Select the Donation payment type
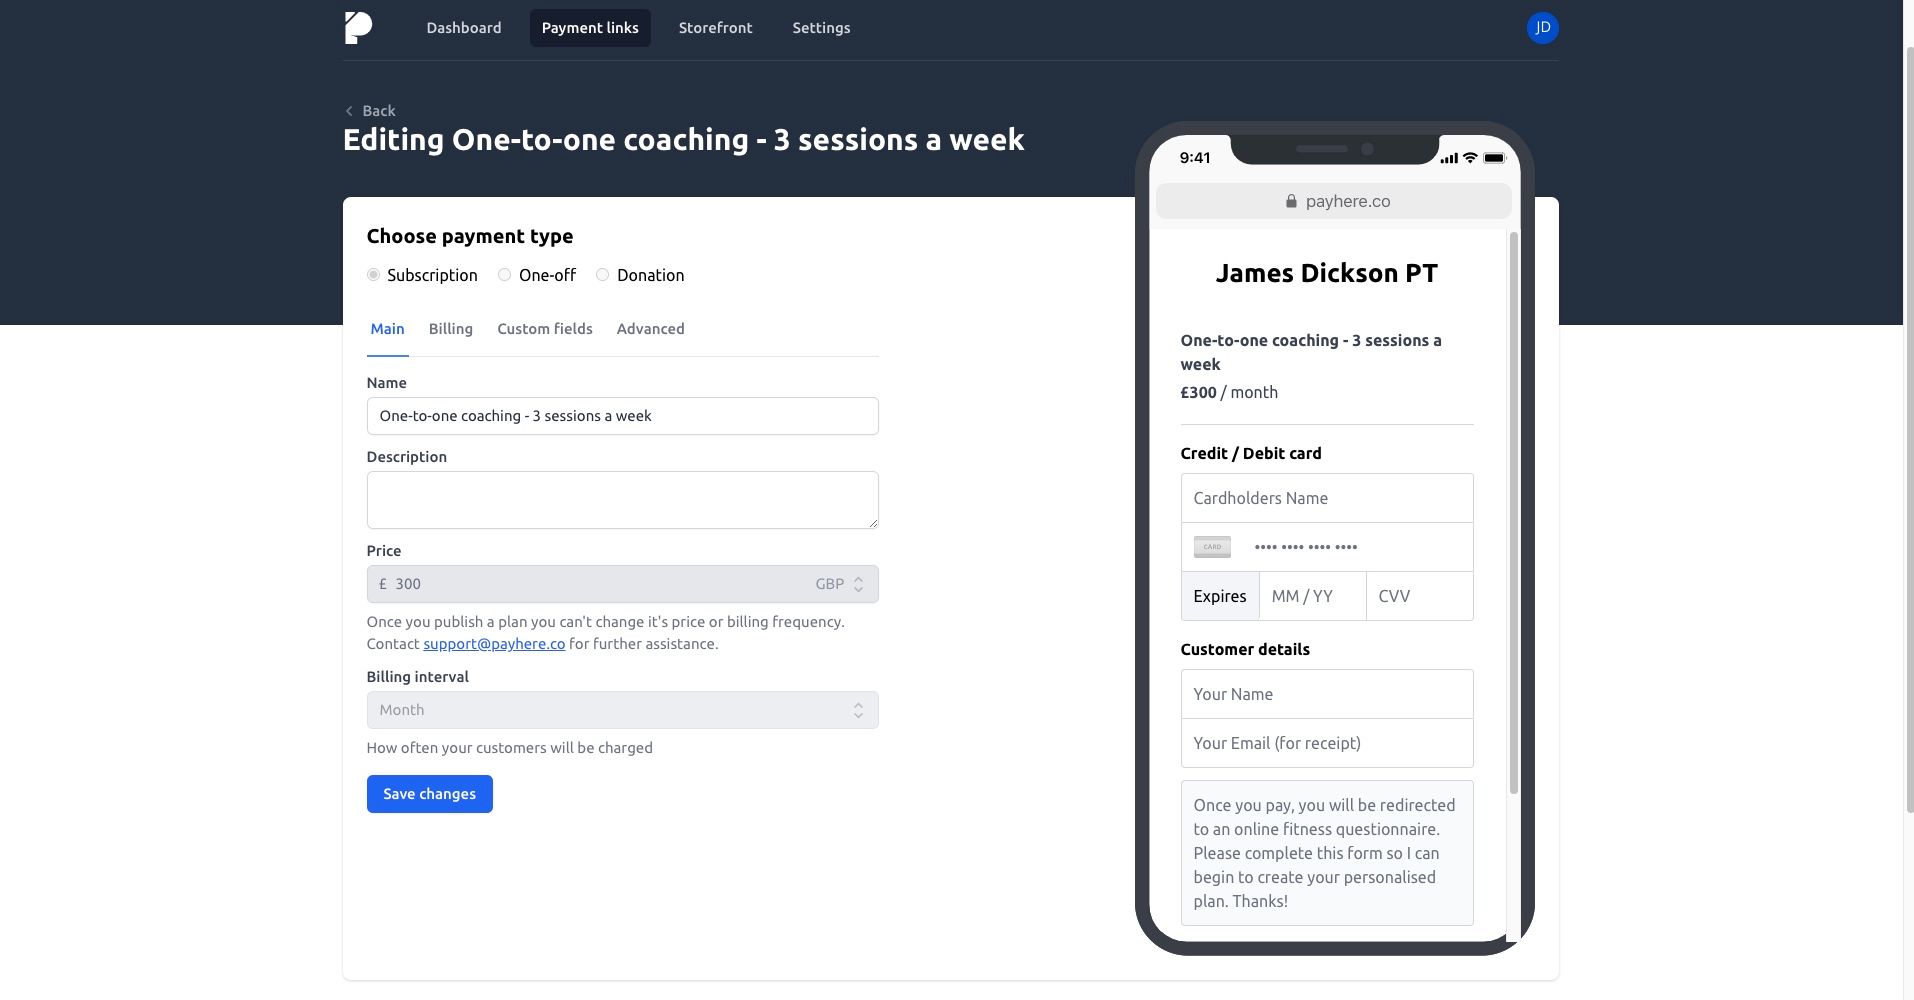This screenshot has height=1000, width=1914. click(x=602, y=275)
